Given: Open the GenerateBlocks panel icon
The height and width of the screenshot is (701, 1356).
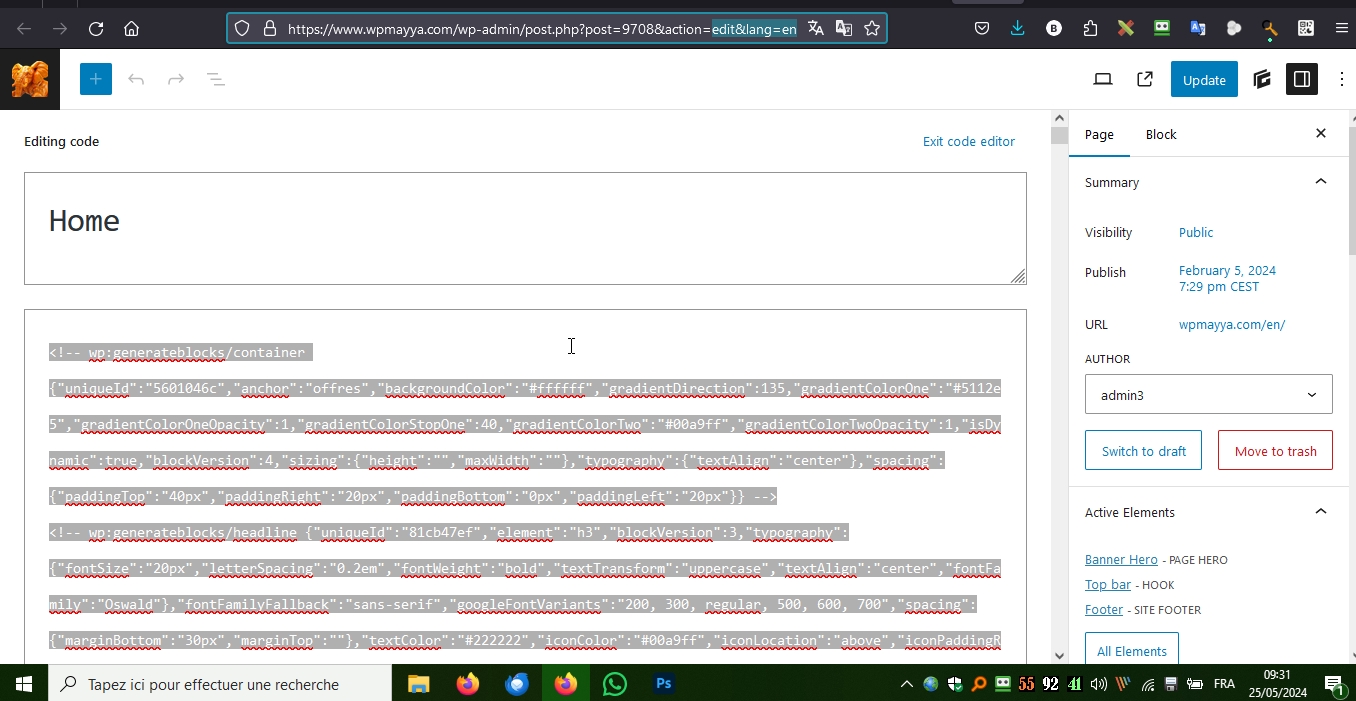Looking at the screenshot, I should (1262, 79).
